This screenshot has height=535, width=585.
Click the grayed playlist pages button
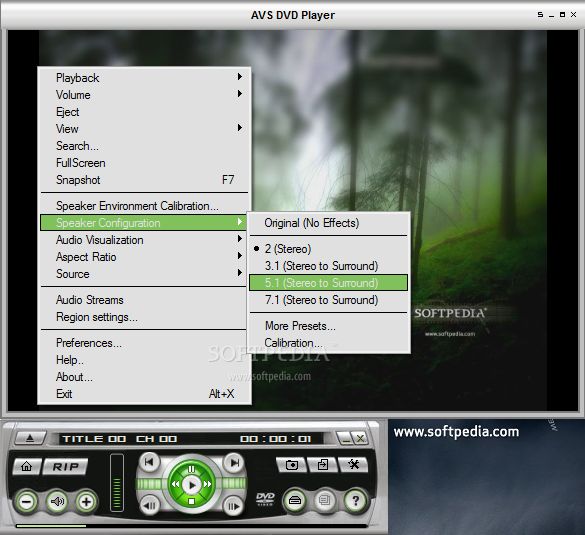tap(325, 500)
